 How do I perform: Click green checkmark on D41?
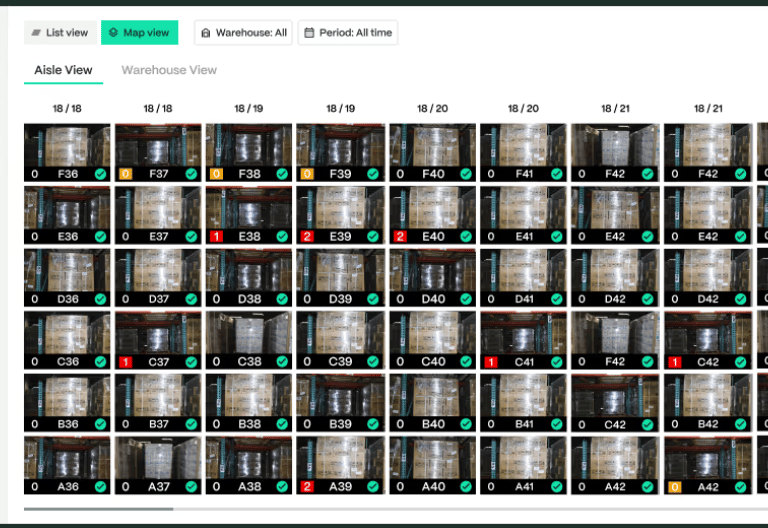point(557,299)
